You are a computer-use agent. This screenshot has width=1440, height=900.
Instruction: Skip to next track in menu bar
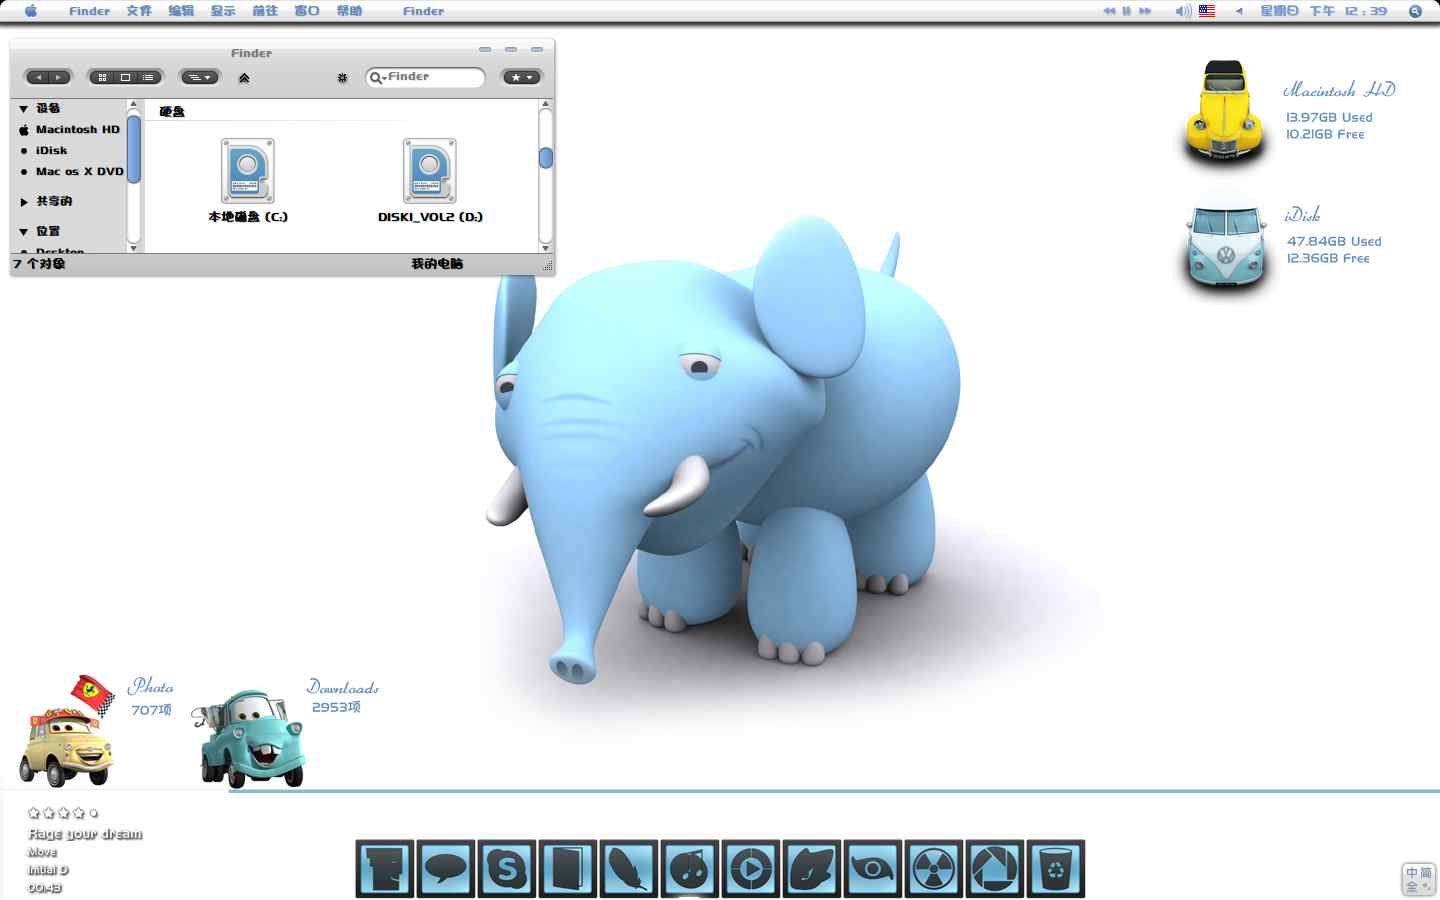1145,11
